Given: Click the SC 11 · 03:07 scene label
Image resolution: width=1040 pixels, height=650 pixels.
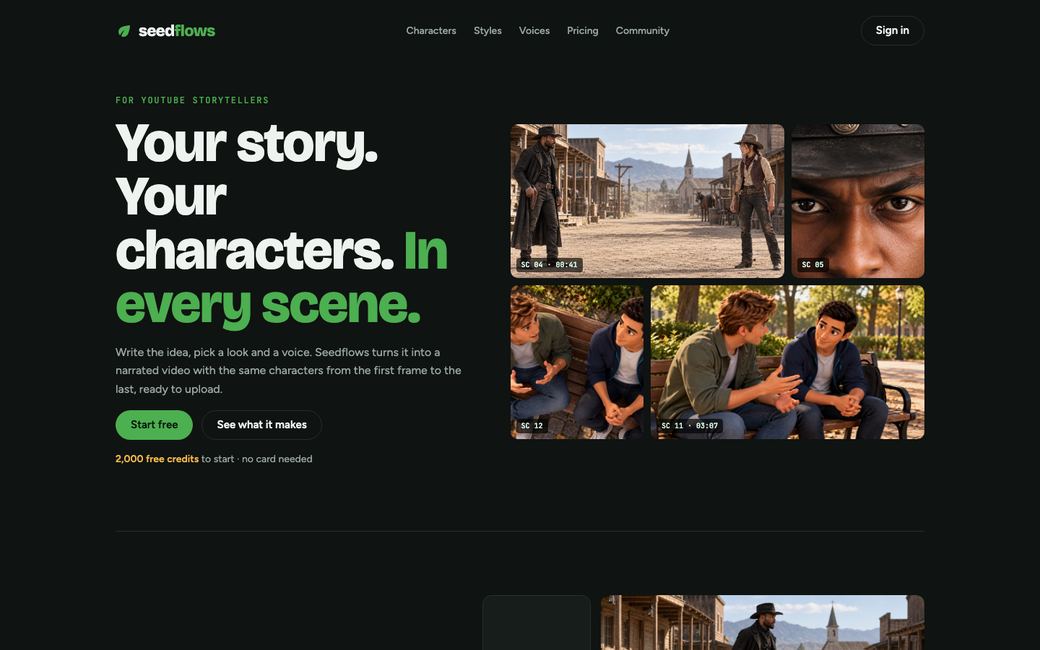Looking at the screenshot, I should coord(690,426).
